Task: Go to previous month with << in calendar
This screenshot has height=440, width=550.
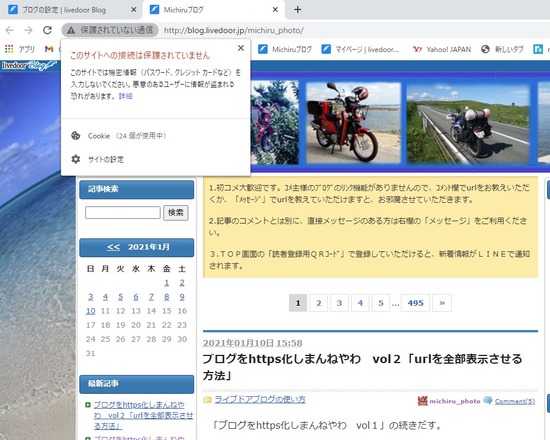Action: tap(113, 247)
